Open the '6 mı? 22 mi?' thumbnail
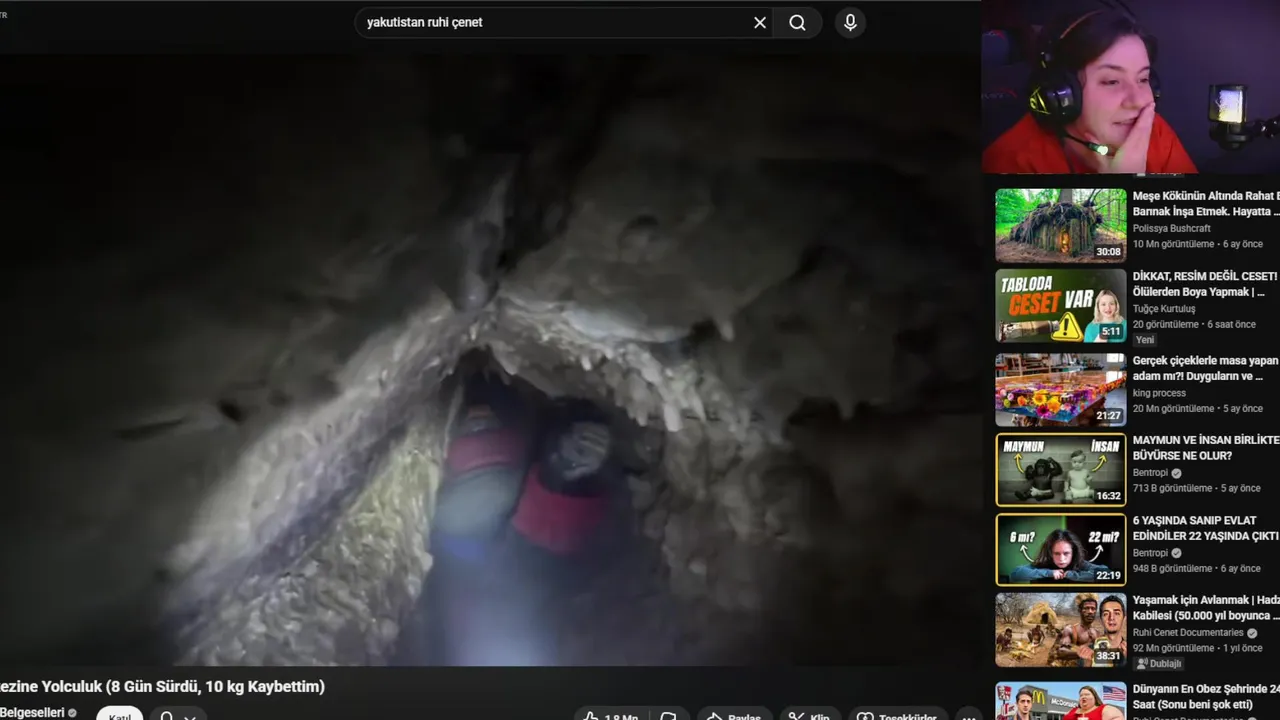Screen dimensions: 1280x720 coord(1061,549)
